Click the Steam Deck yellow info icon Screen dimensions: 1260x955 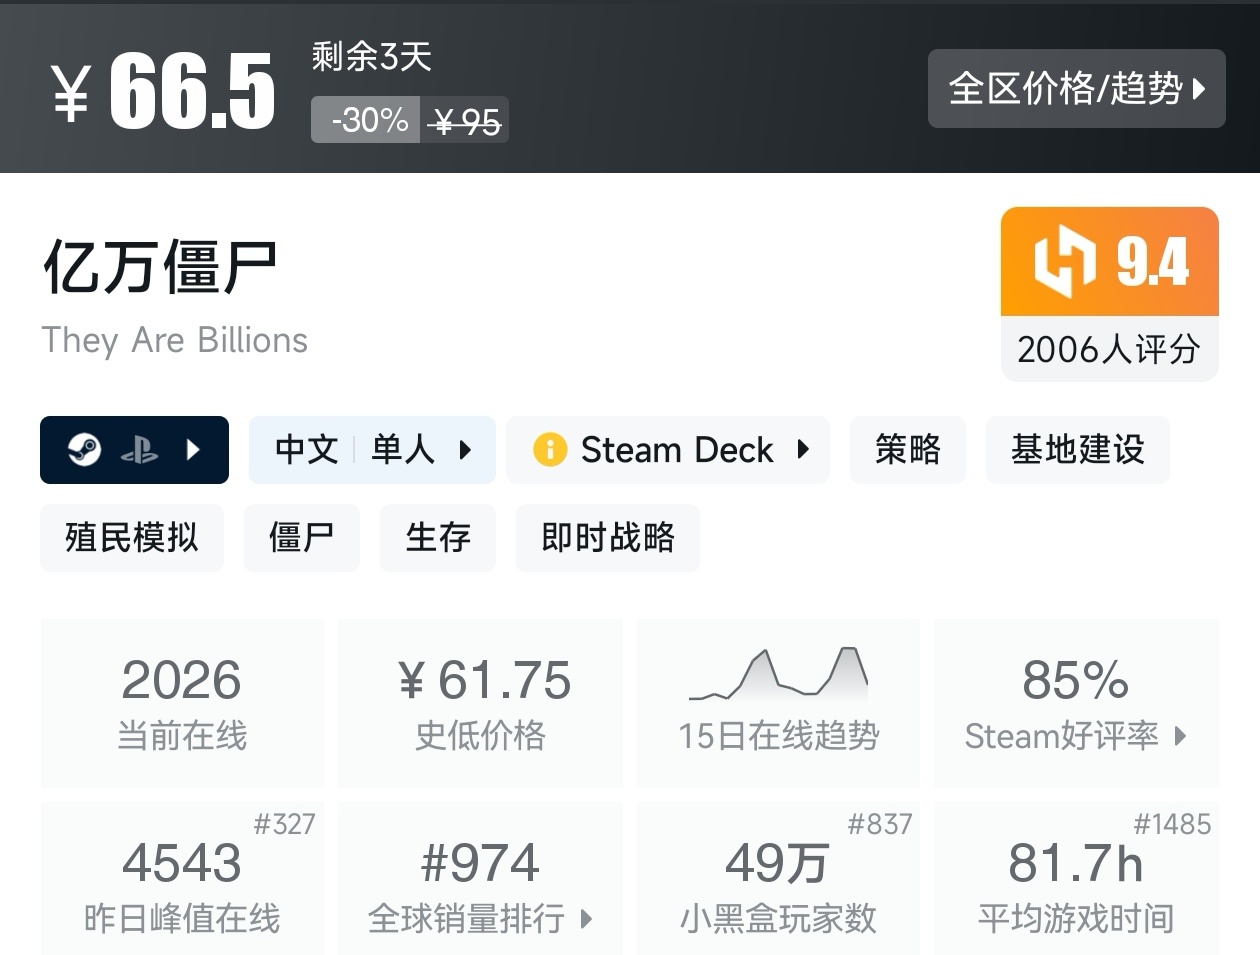pyautogui.click(x=550, y=450)
